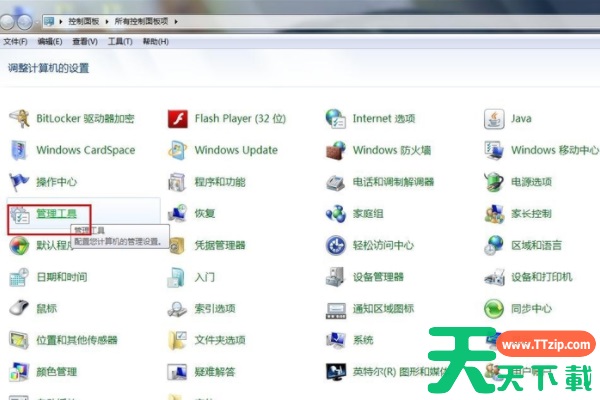
Task: Open Windows Update icon
Action: pos(178,151)
